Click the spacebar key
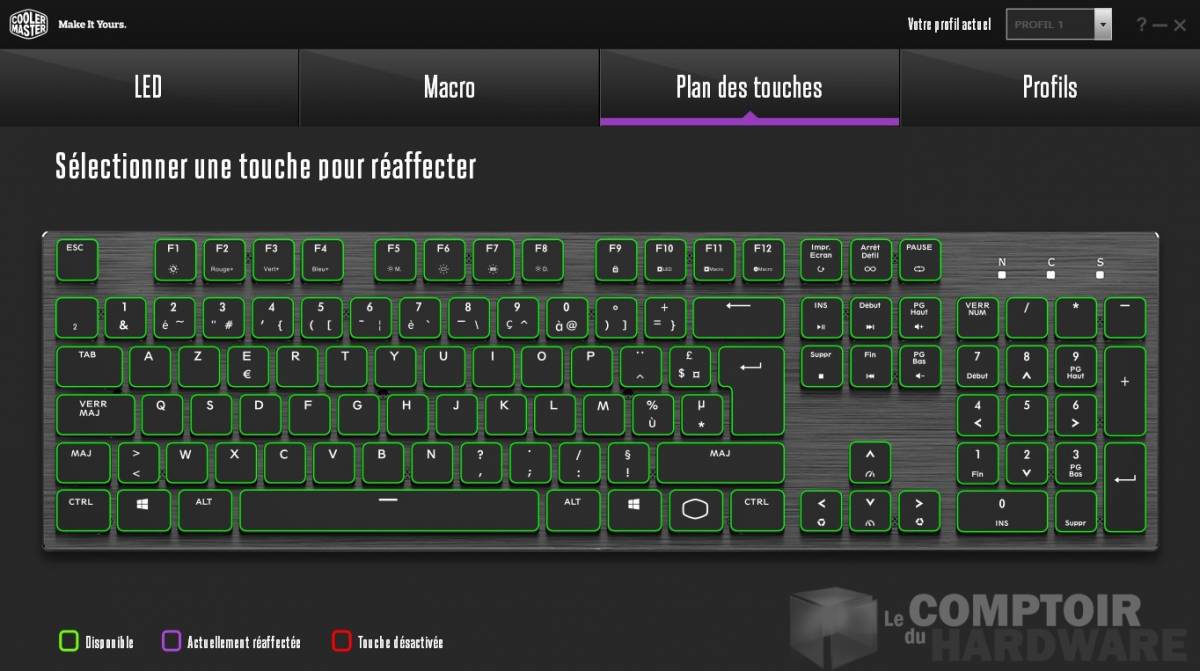Viewport: 1200px width, 671px height. (389, 510)
